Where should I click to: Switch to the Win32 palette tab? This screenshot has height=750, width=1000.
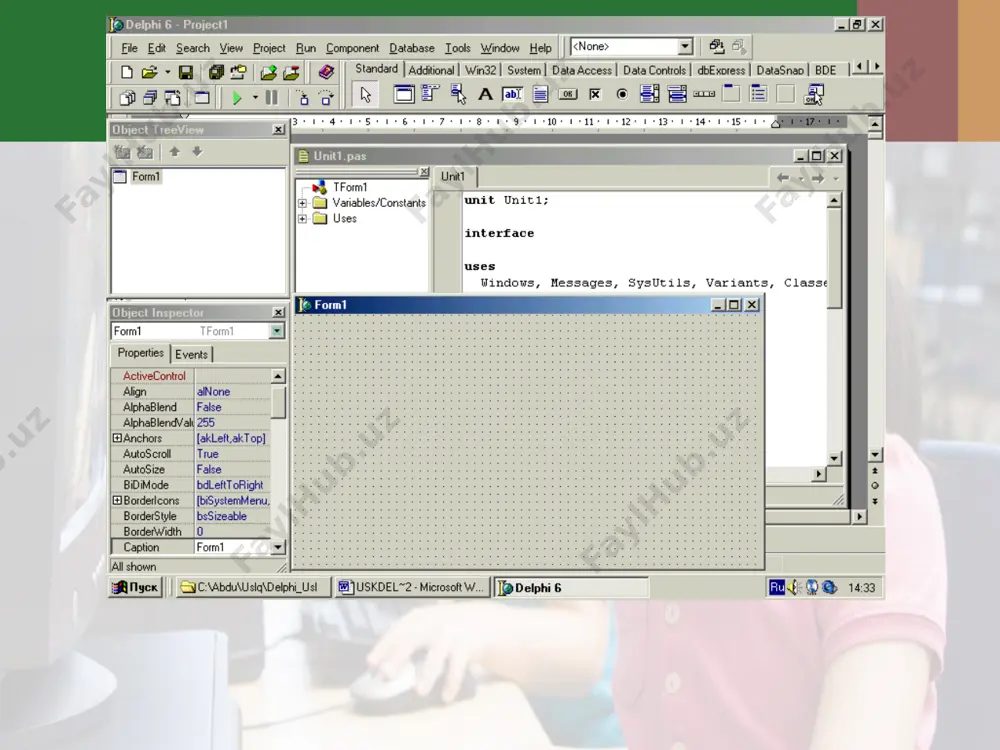click(x=480, y=70)
